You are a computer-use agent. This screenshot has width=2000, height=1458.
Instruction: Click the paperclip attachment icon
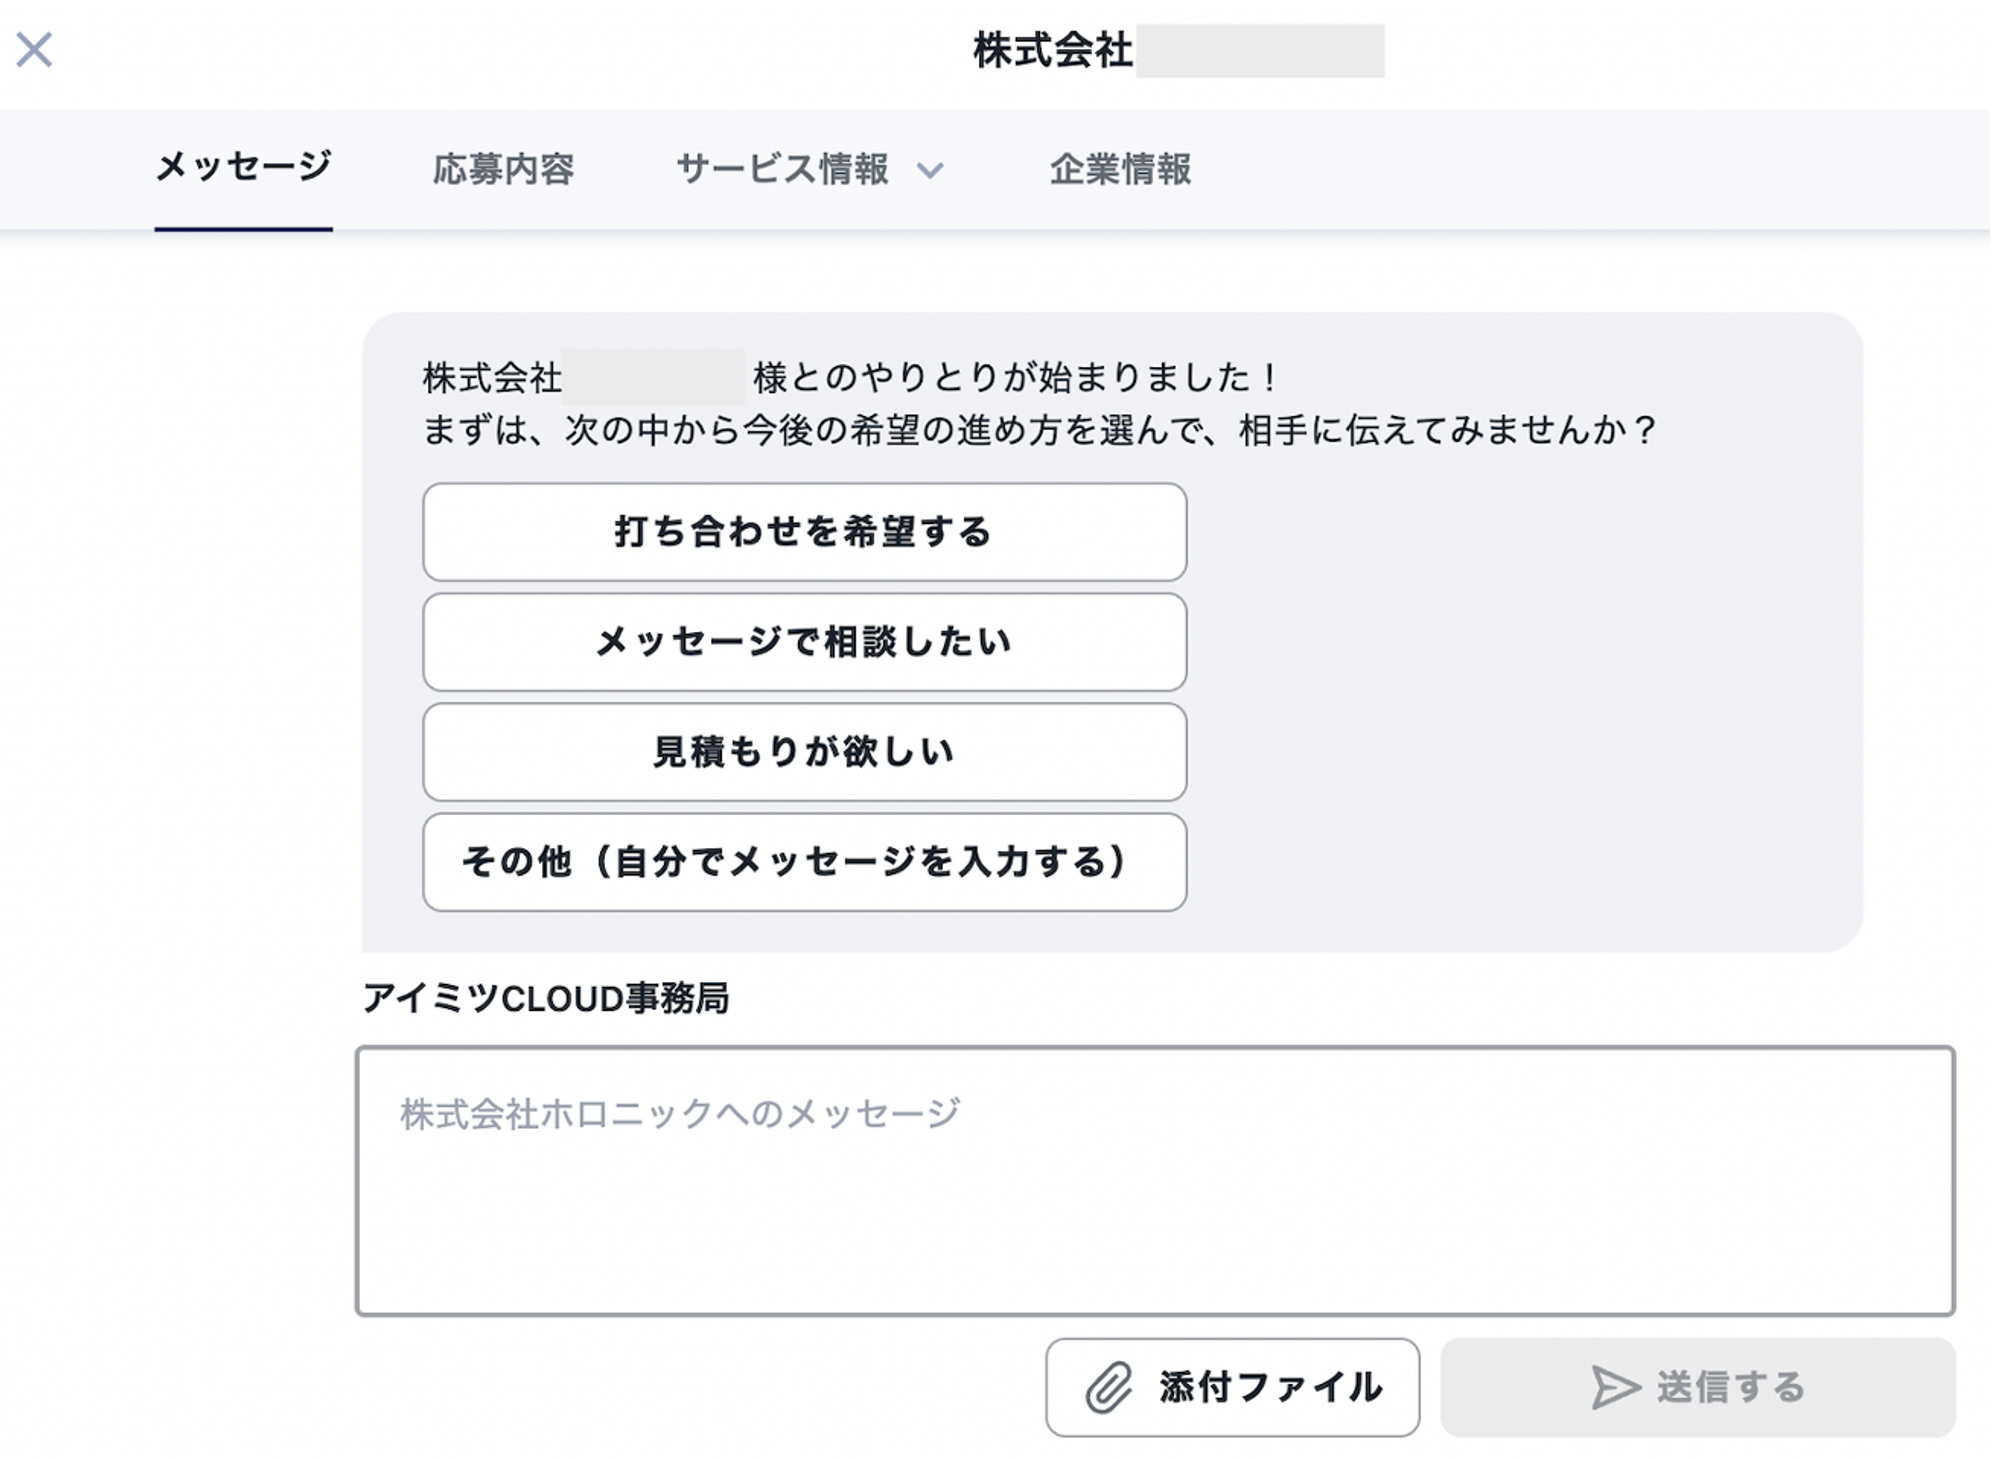pyautogui.click(x=1109, y=1387)
